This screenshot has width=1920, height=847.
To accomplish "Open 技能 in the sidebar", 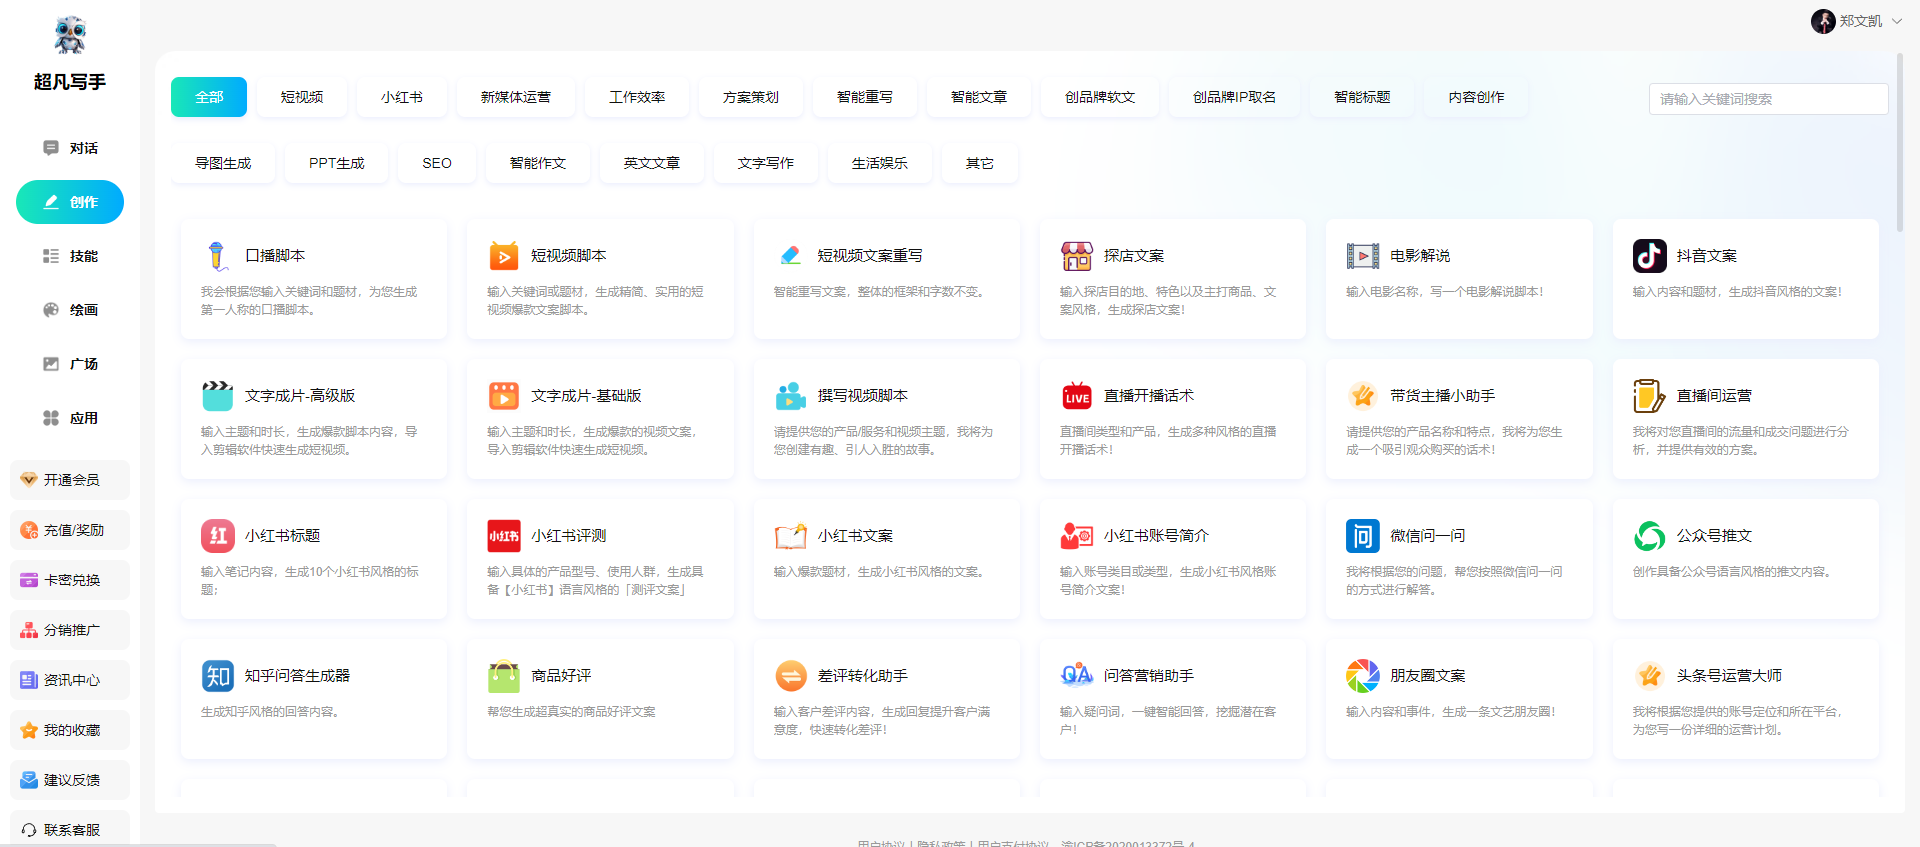I will coord(70,256).
